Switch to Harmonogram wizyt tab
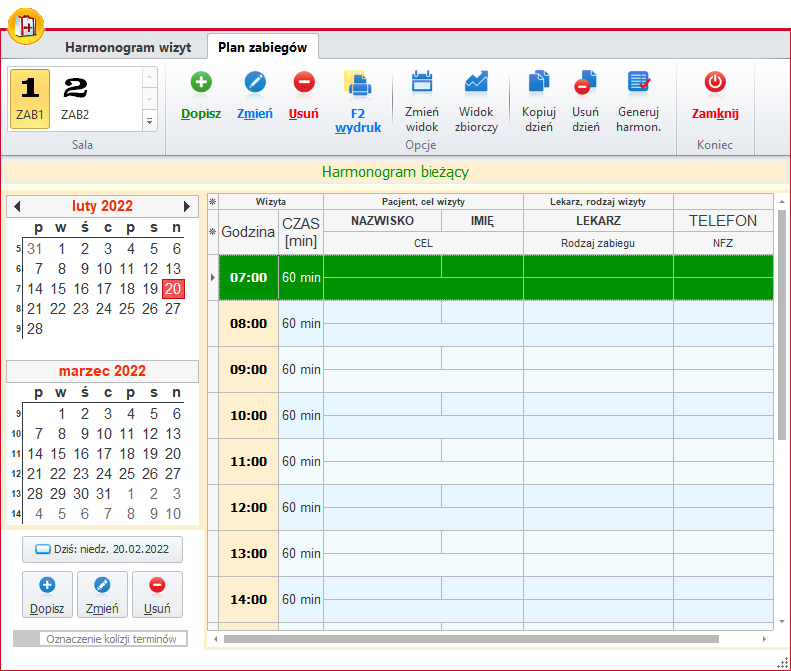The height and width of the screenshot is (671, 791). [x=128, y=47]
